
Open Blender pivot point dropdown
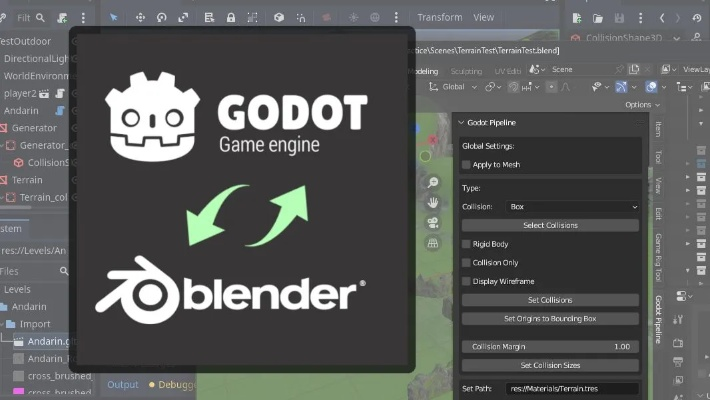[493, 87]
